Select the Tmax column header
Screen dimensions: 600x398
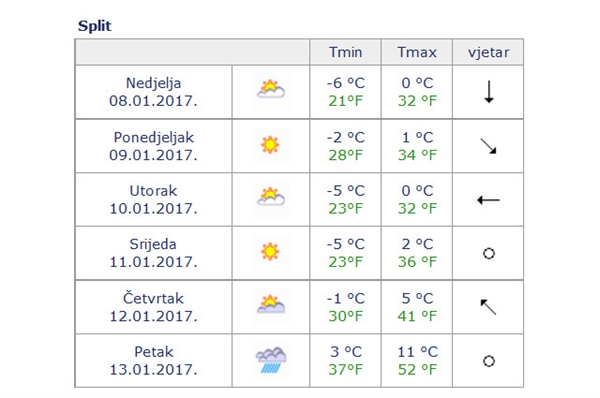click(x=417, y=52)
